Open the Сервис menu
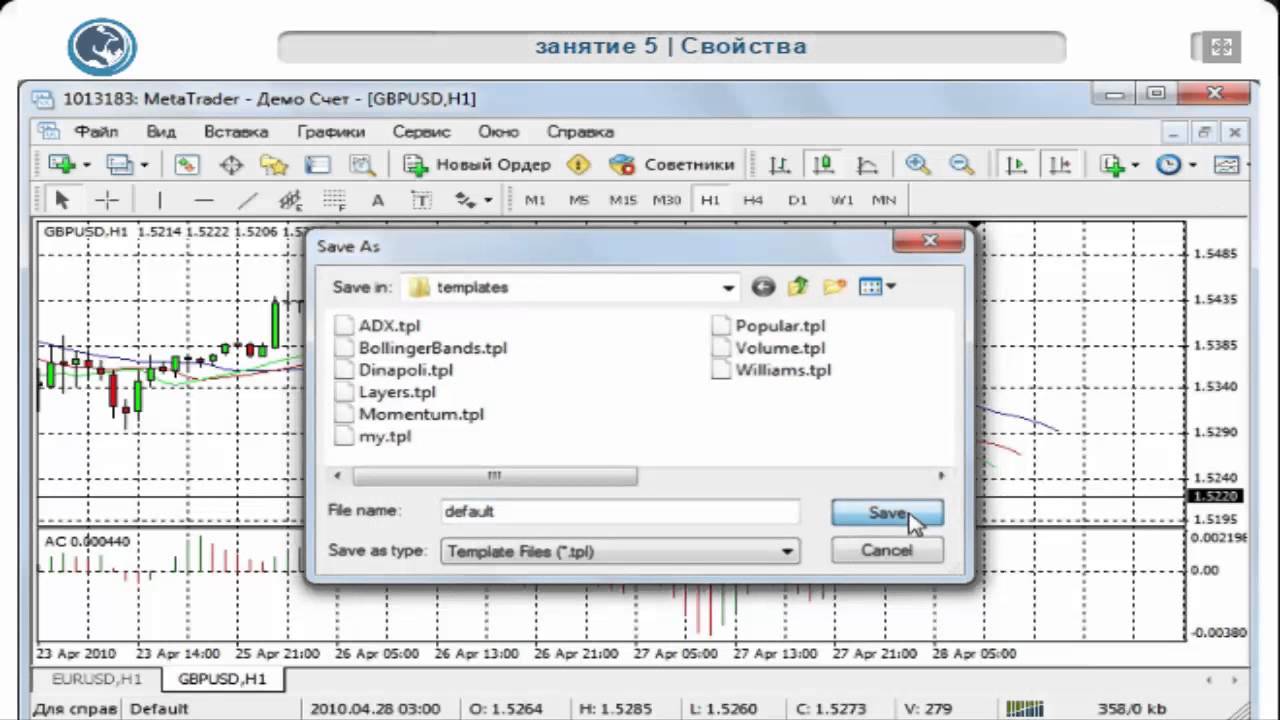This screenshot has height=720, width=1280. pos(421,132)
